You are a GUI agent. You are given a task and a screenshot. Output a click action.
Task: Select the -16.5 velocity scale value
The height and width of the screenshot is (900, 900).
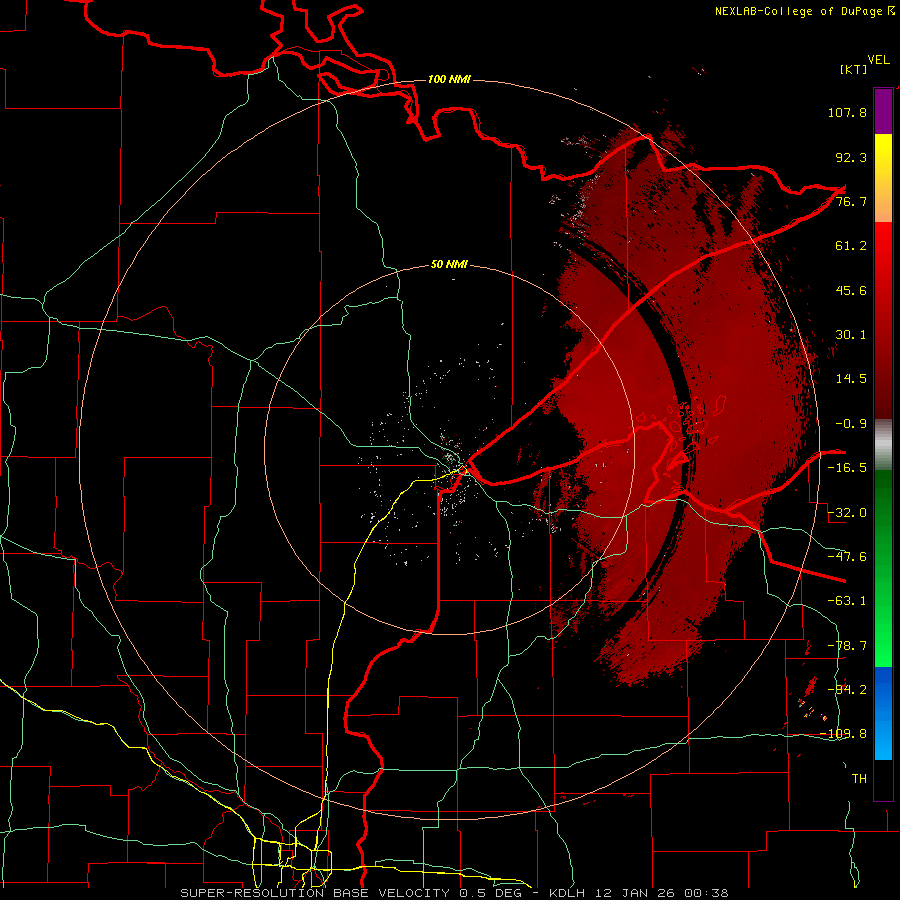[x=847, y=468]
